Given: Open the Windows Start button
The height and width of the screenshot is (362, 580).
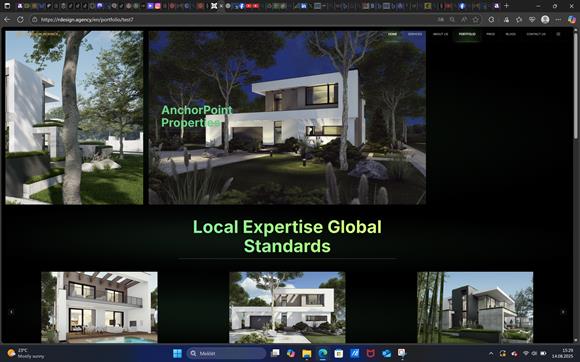Looking at the screenshot, I should [x=178, y=353].
